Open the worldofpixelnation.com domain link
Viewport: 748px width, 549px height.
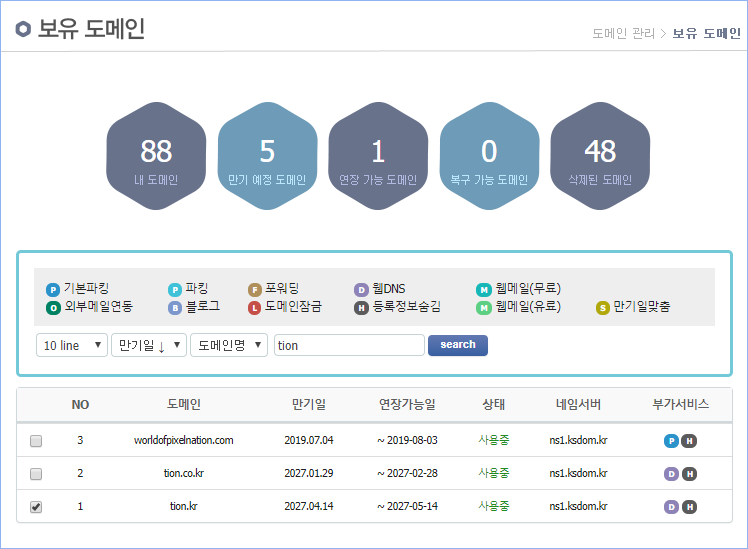pos(184,440)
